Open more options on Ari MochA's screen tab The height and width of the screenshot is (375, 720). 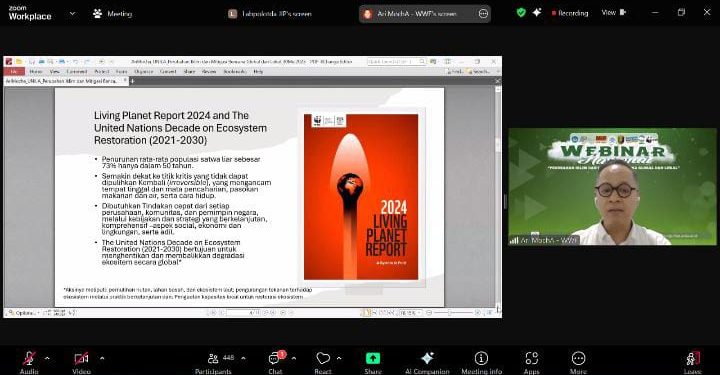pyautogui.click(x=483, y=14)
